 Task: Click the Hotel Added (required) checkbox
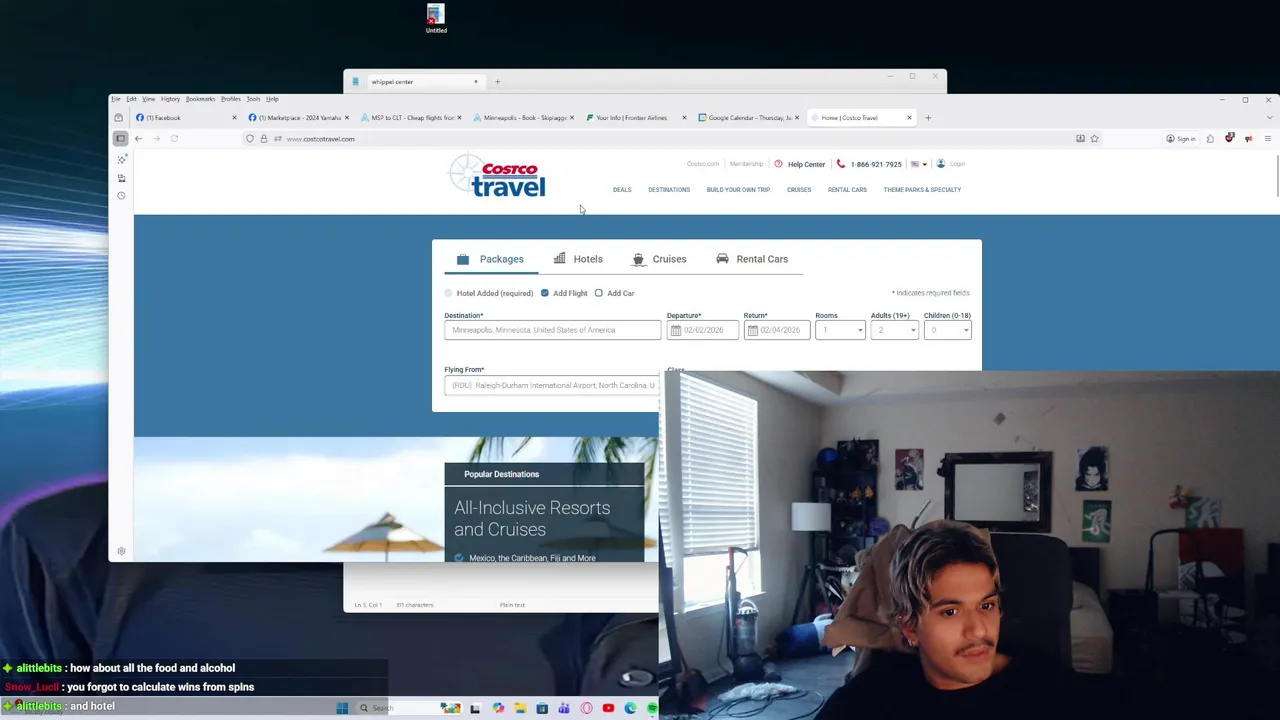click(449, 293)
